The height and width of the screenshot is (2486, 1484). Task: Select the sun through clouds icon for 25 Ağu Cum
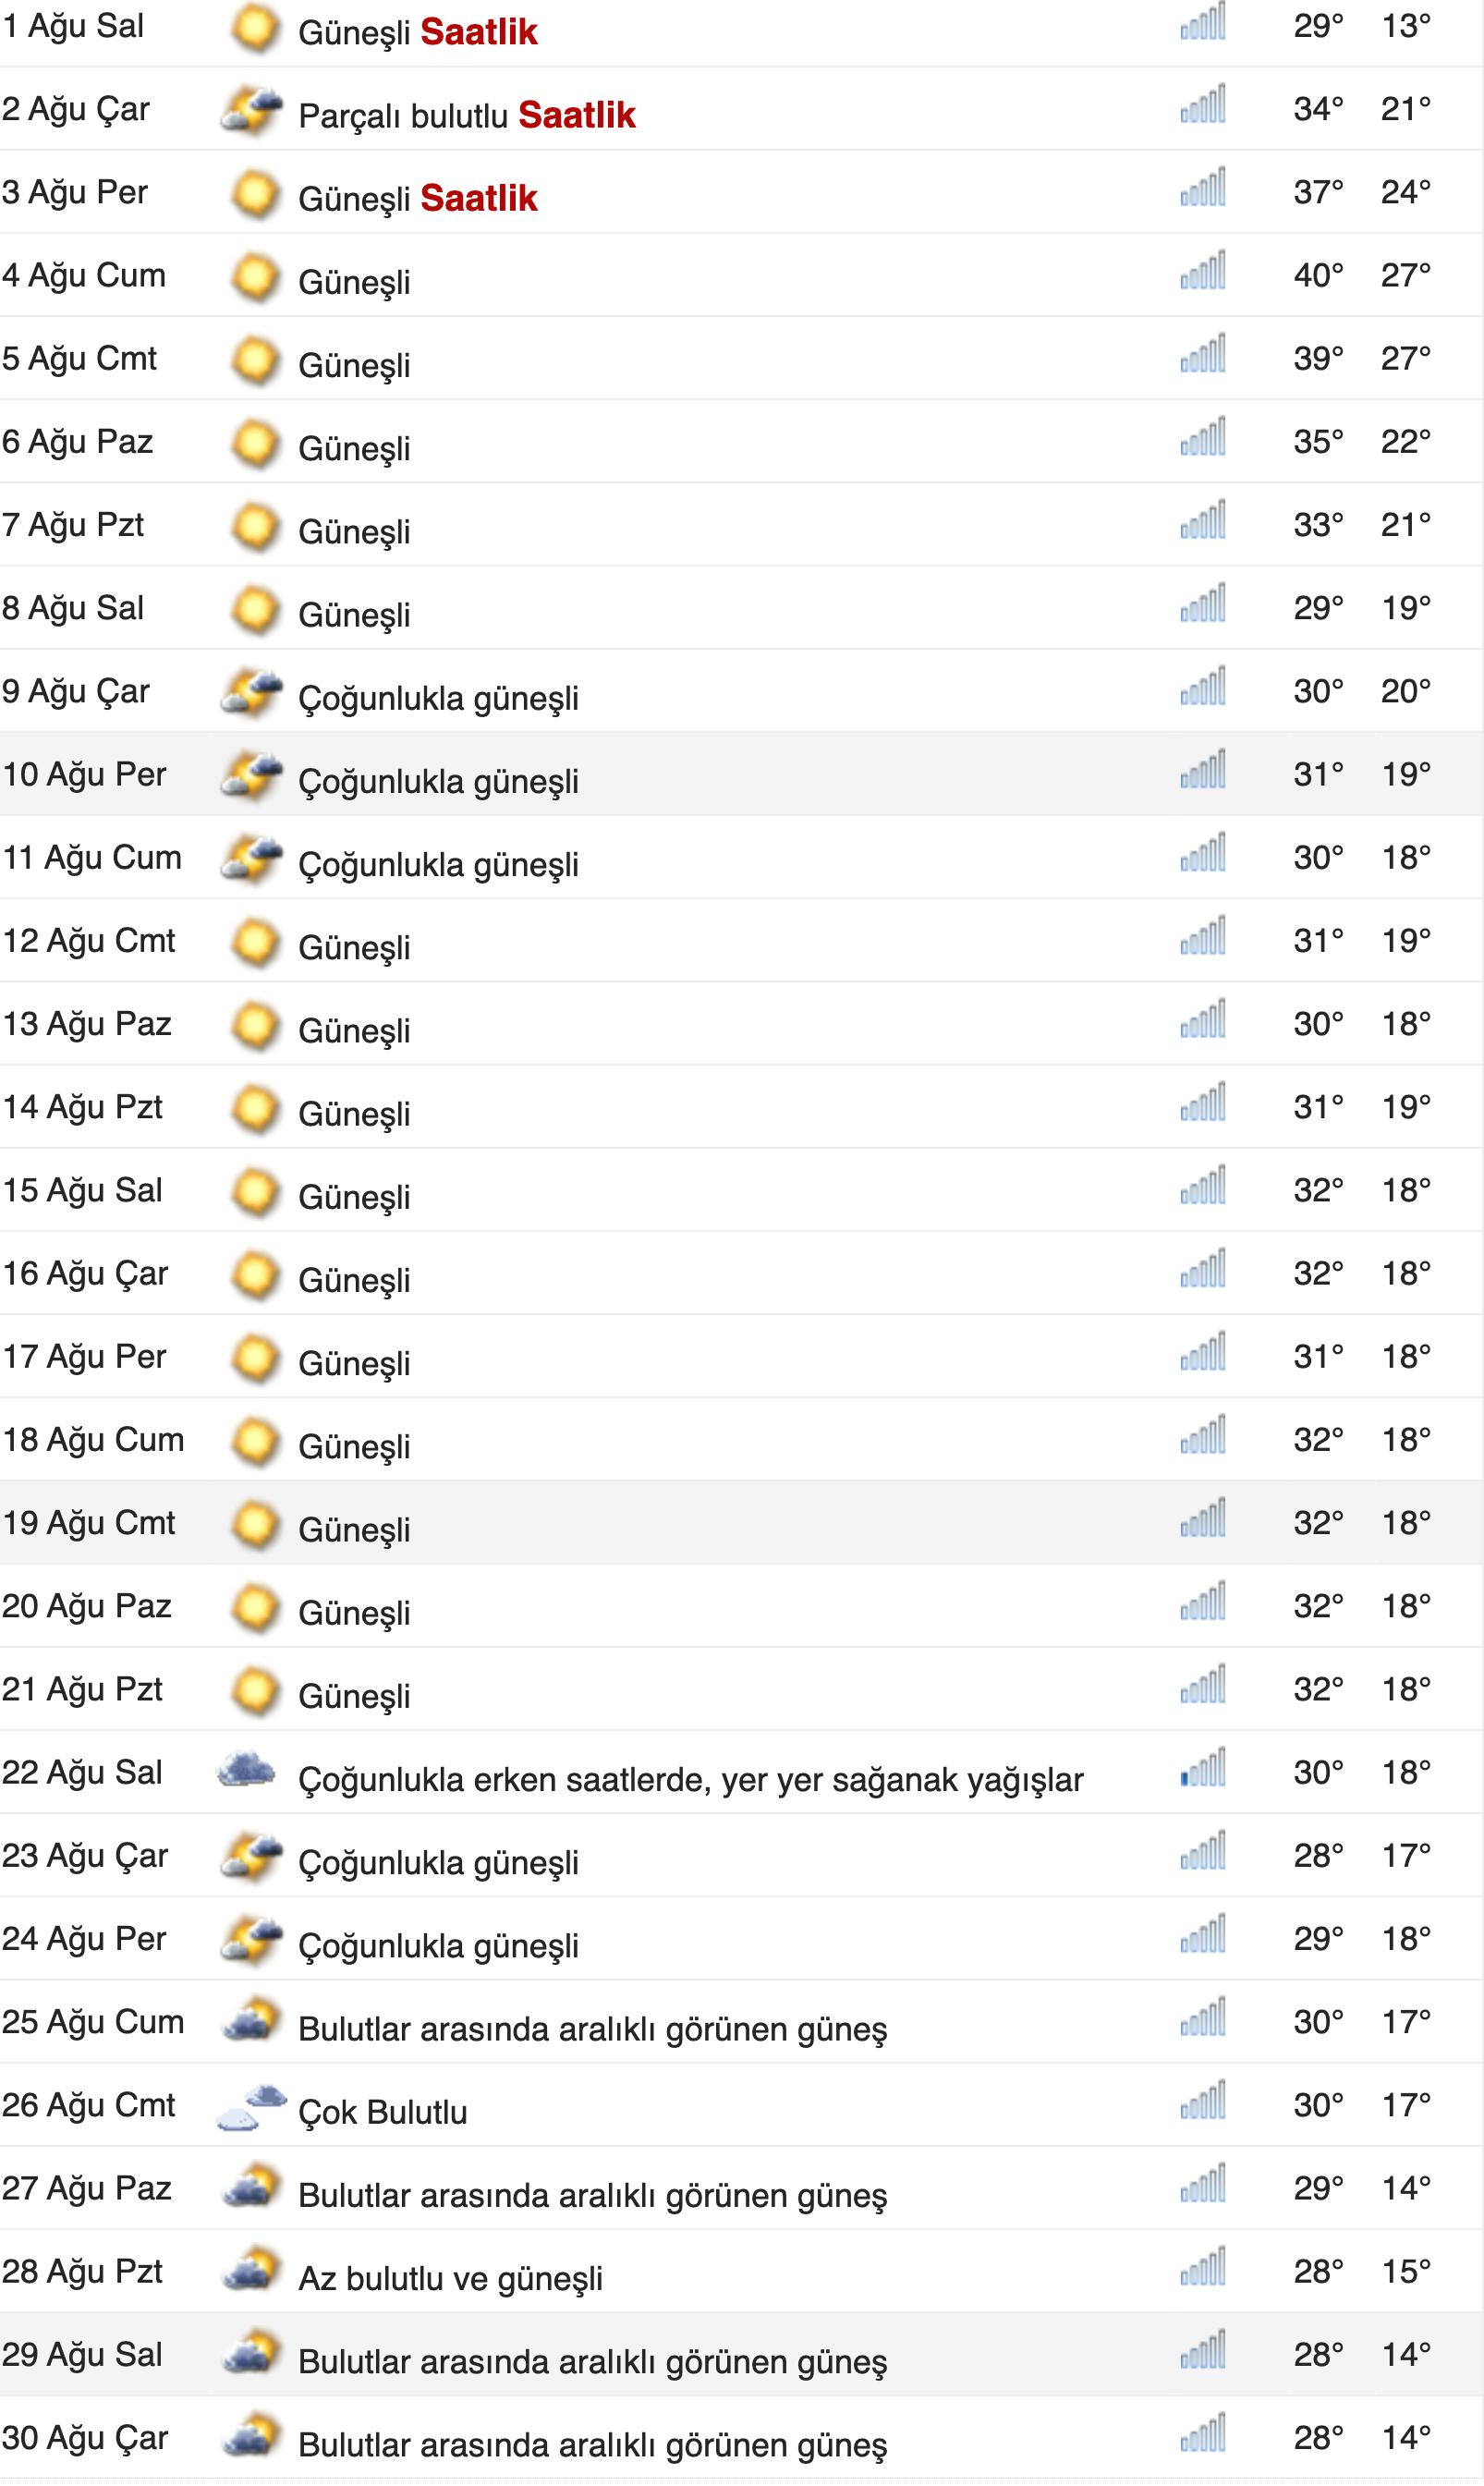tap(253, 2021)
